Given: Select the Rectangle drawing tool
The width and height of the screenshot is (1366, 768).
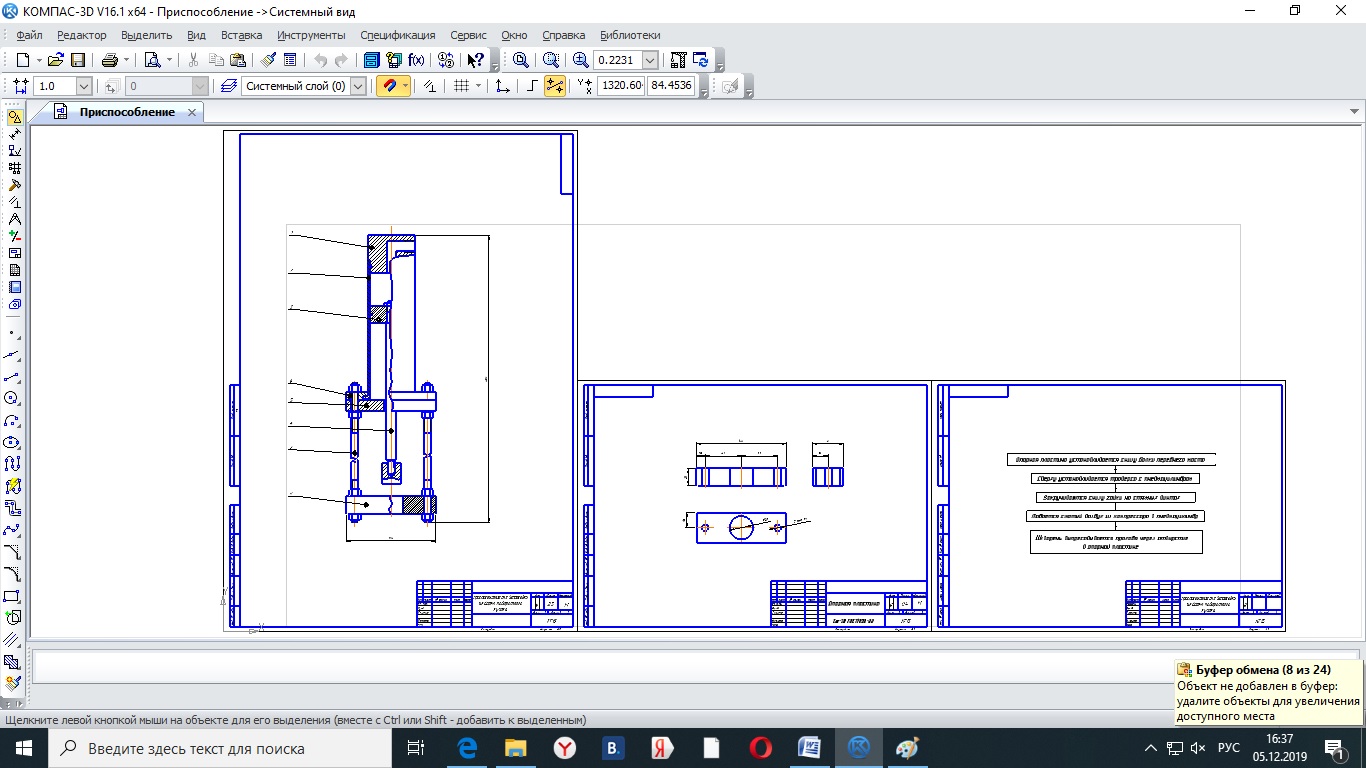Looking at the screenshot, I should (12, 596).
